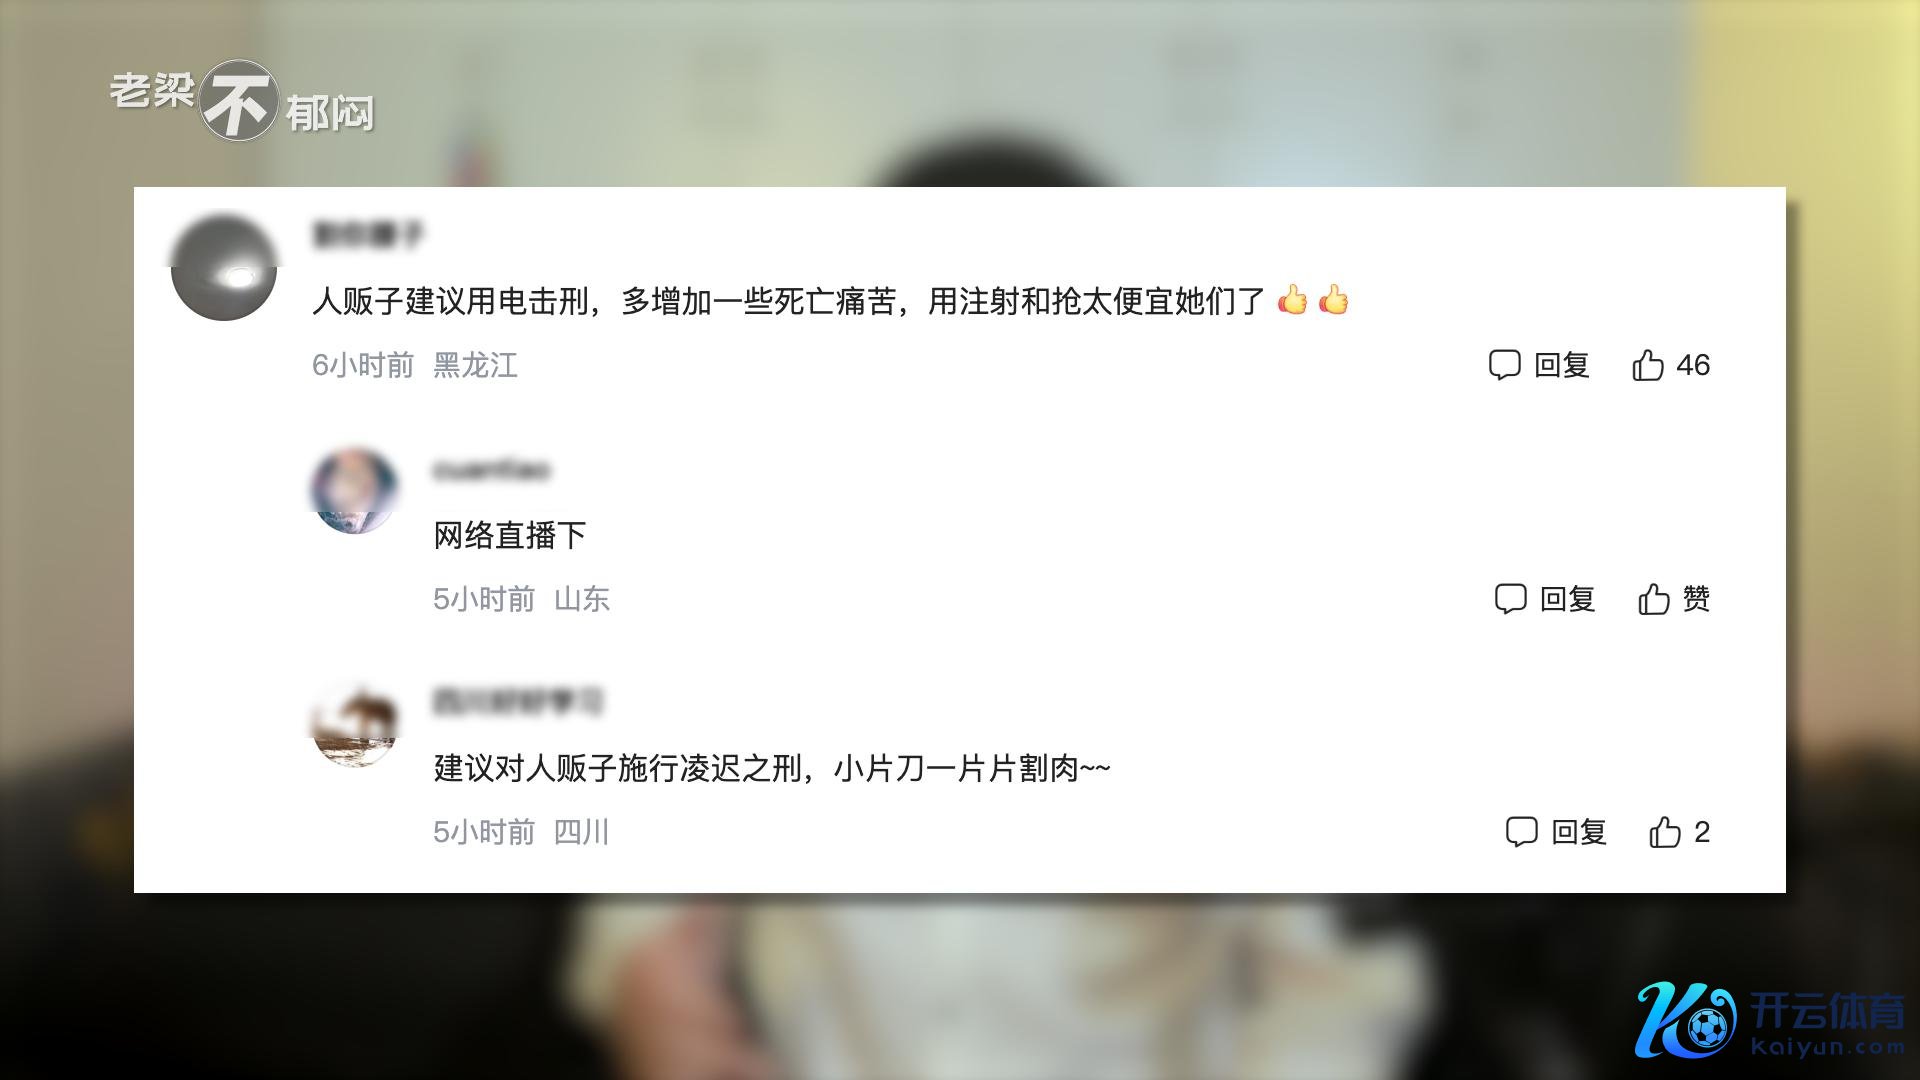
Task: Like the comment with 46 likes
Action: coord(1648,365)
